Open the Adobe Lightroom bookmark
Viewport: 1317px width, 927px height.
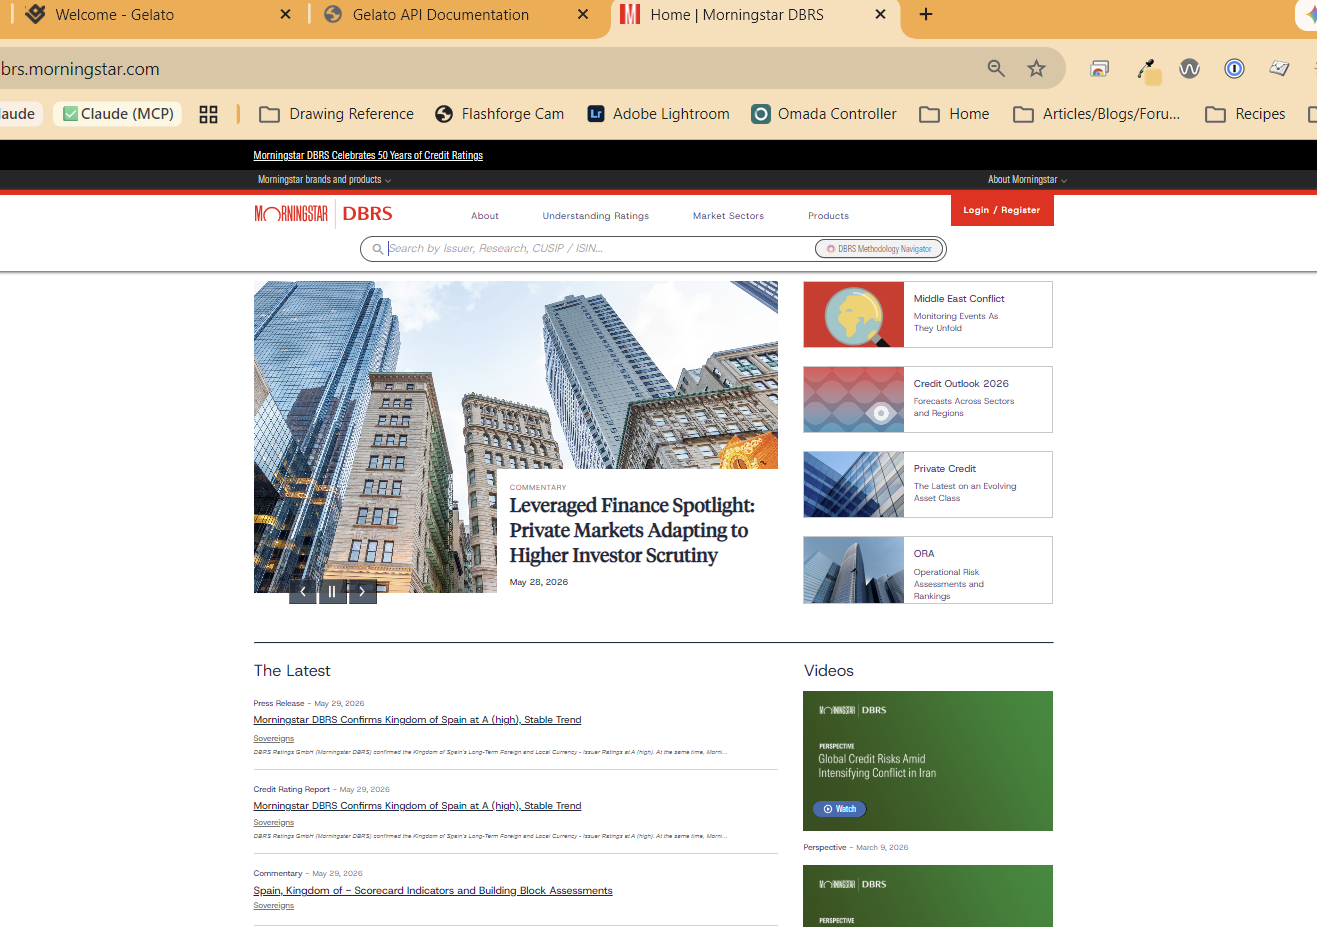point(658,114)
